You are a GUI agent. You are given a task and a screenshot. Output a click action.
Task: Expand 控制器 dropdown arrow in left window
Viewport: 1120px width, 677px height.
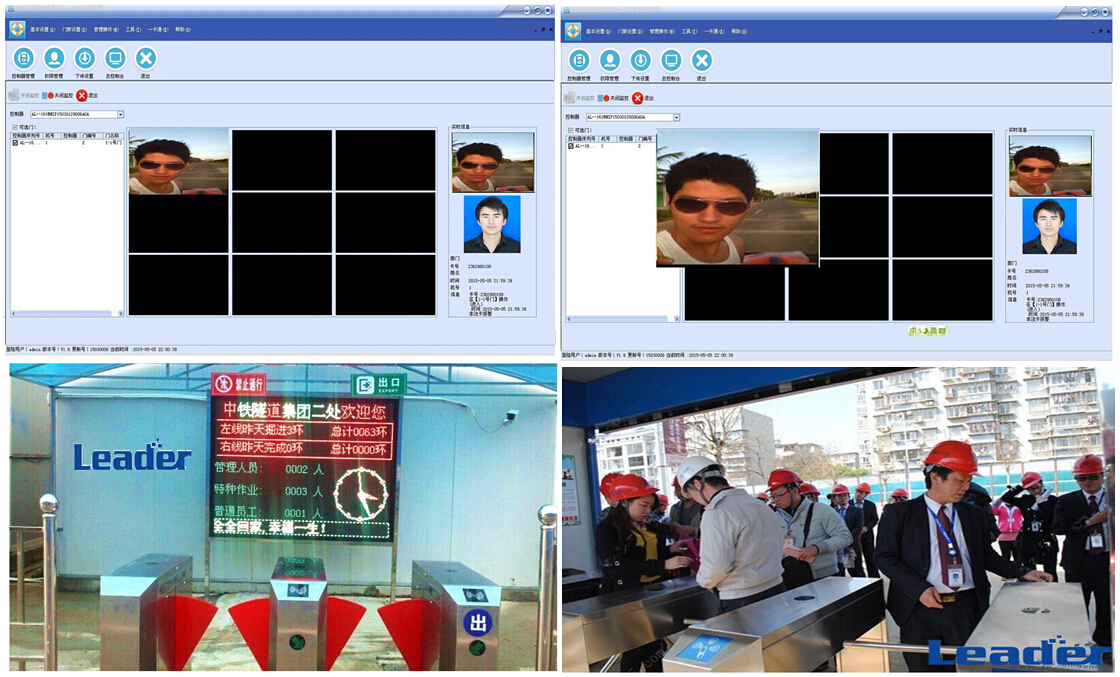click(x=120, y=115)
